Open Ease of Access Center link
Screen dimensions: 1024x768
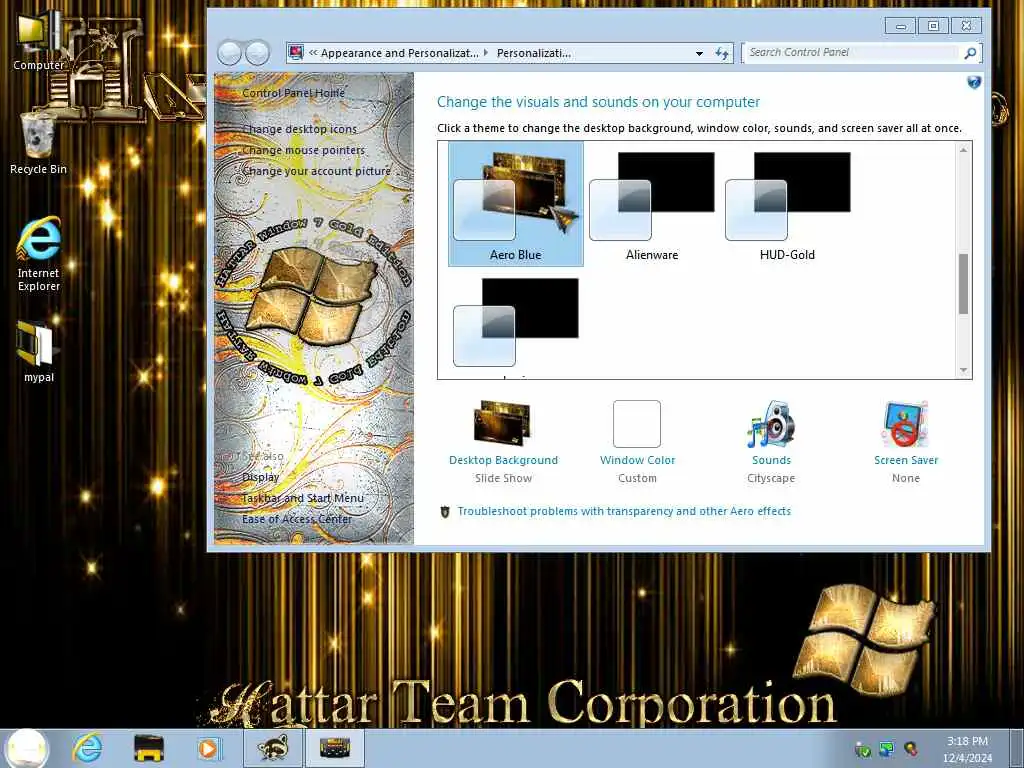pos(296,519)
